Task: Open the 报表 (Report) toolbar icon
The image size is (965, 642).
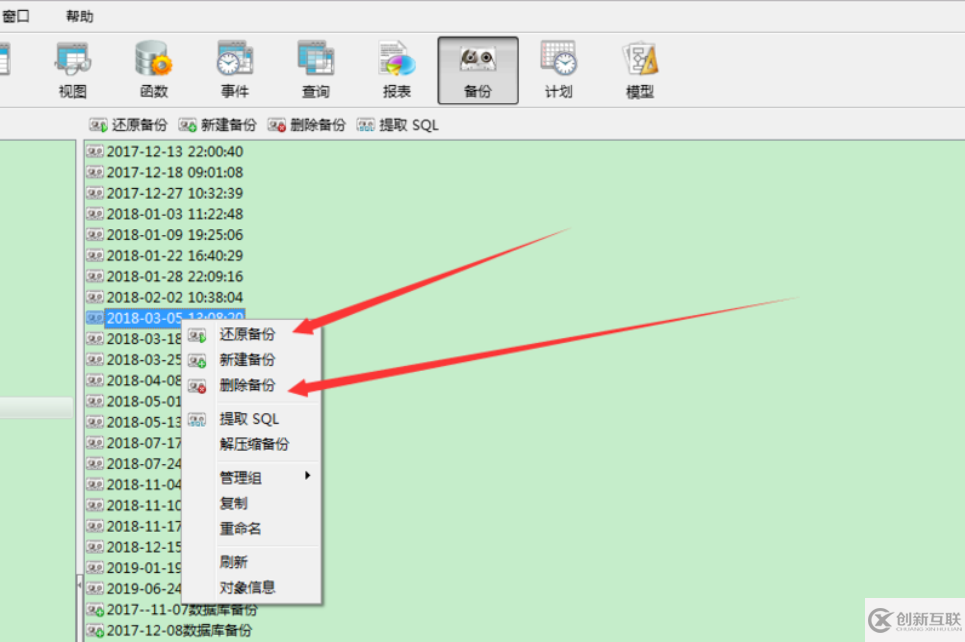Action: [x=396, y=70]
